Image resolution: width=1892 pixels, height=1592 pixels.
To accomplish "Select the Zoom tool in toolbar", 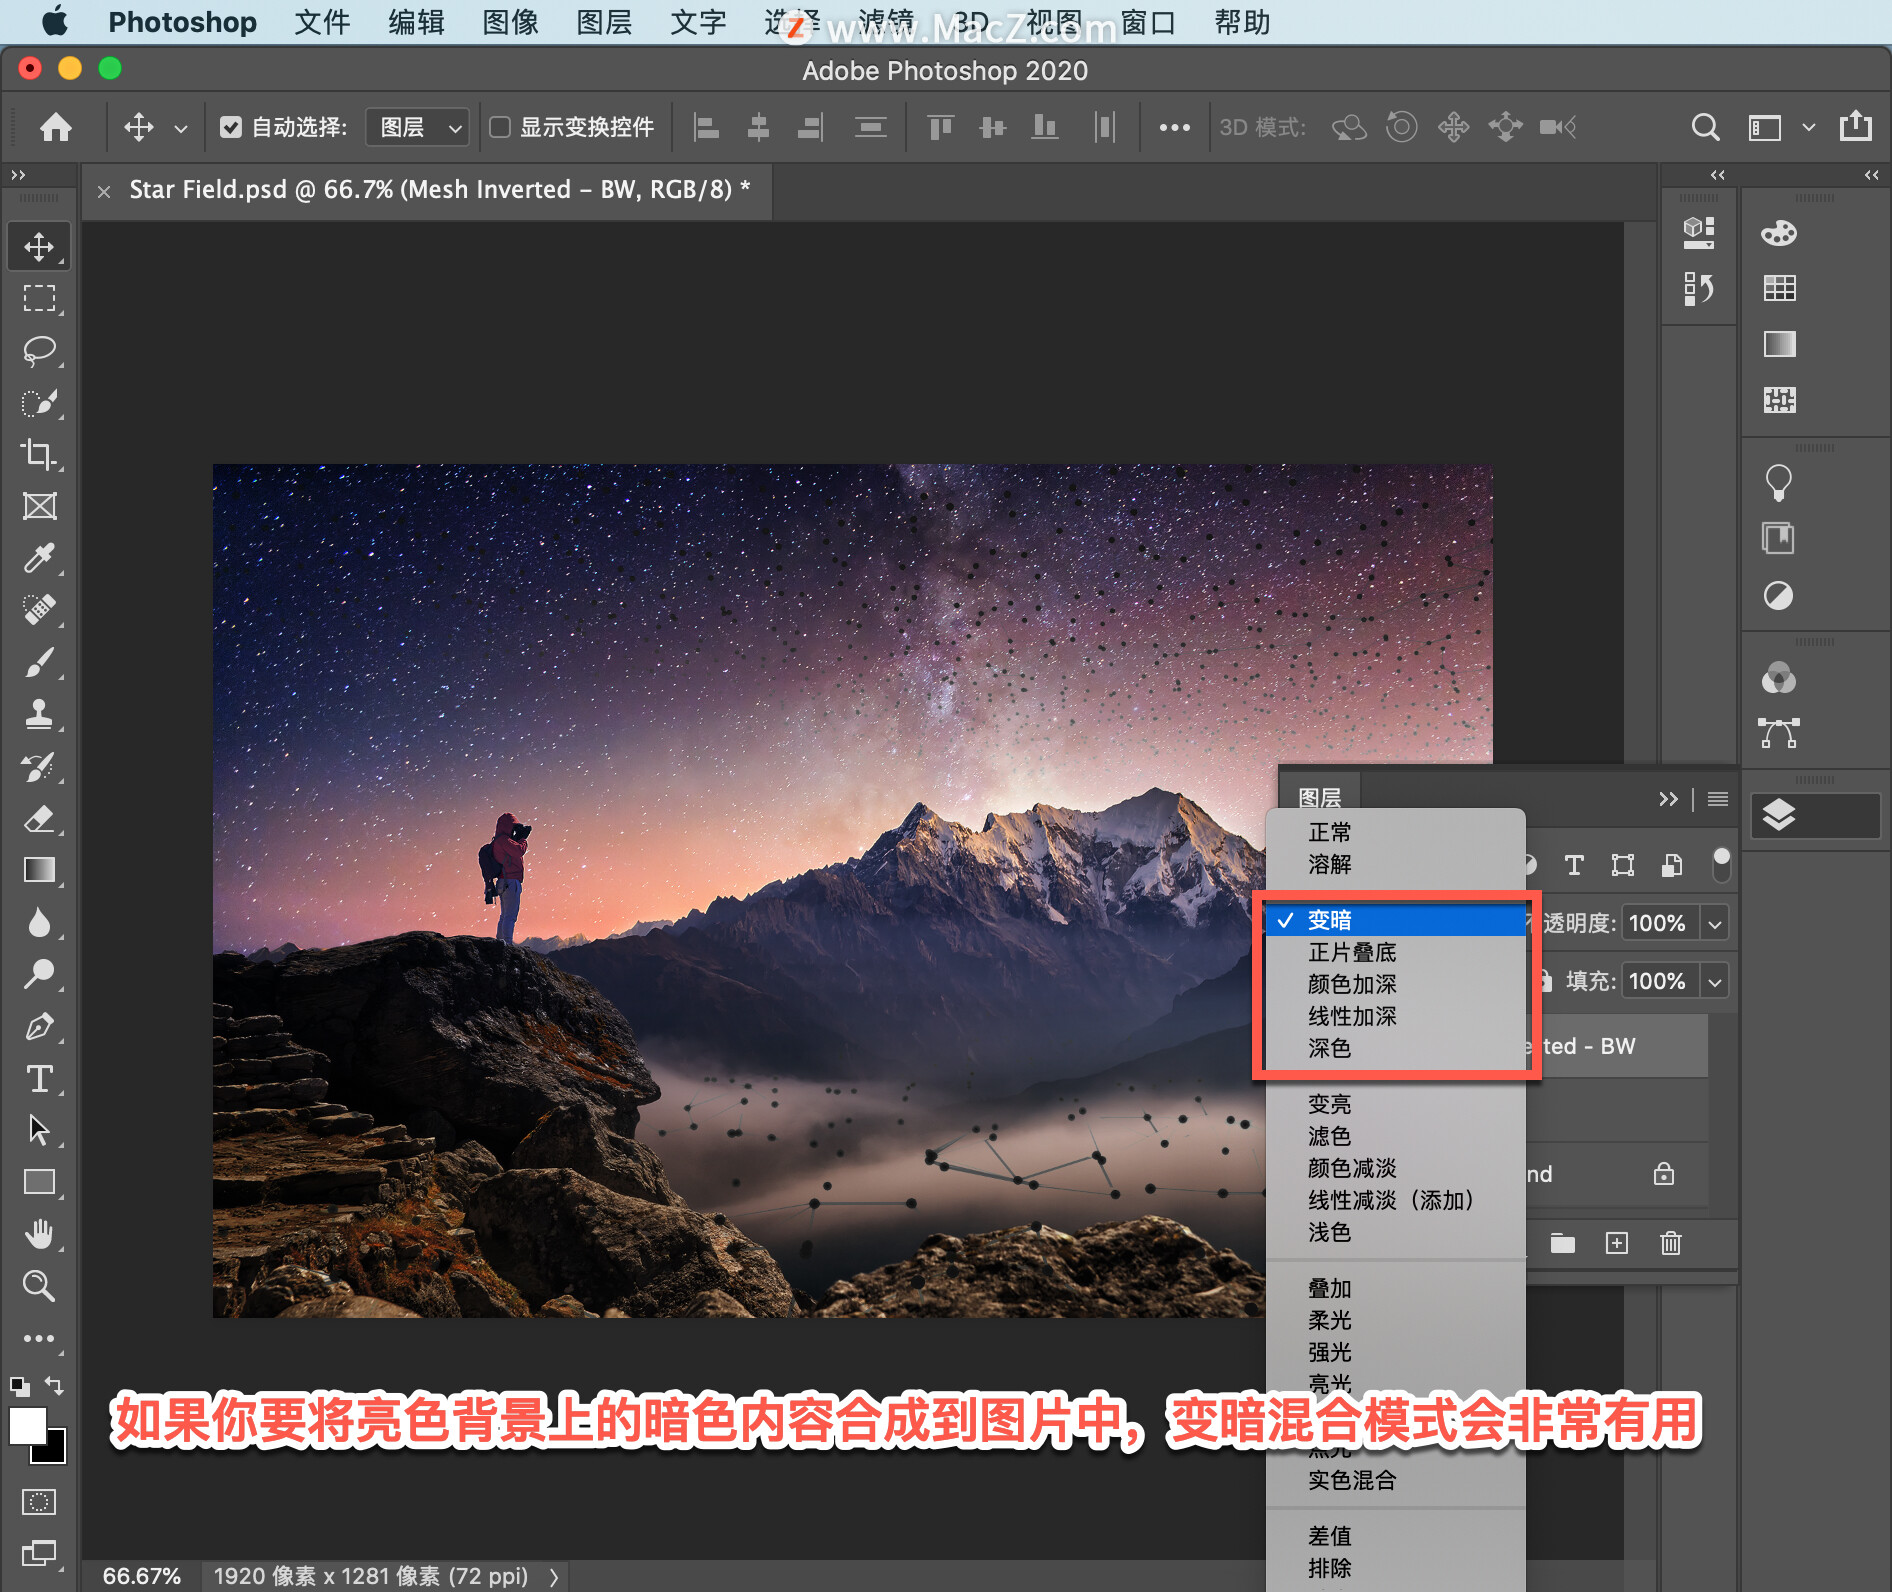I will pos(39,1285).
